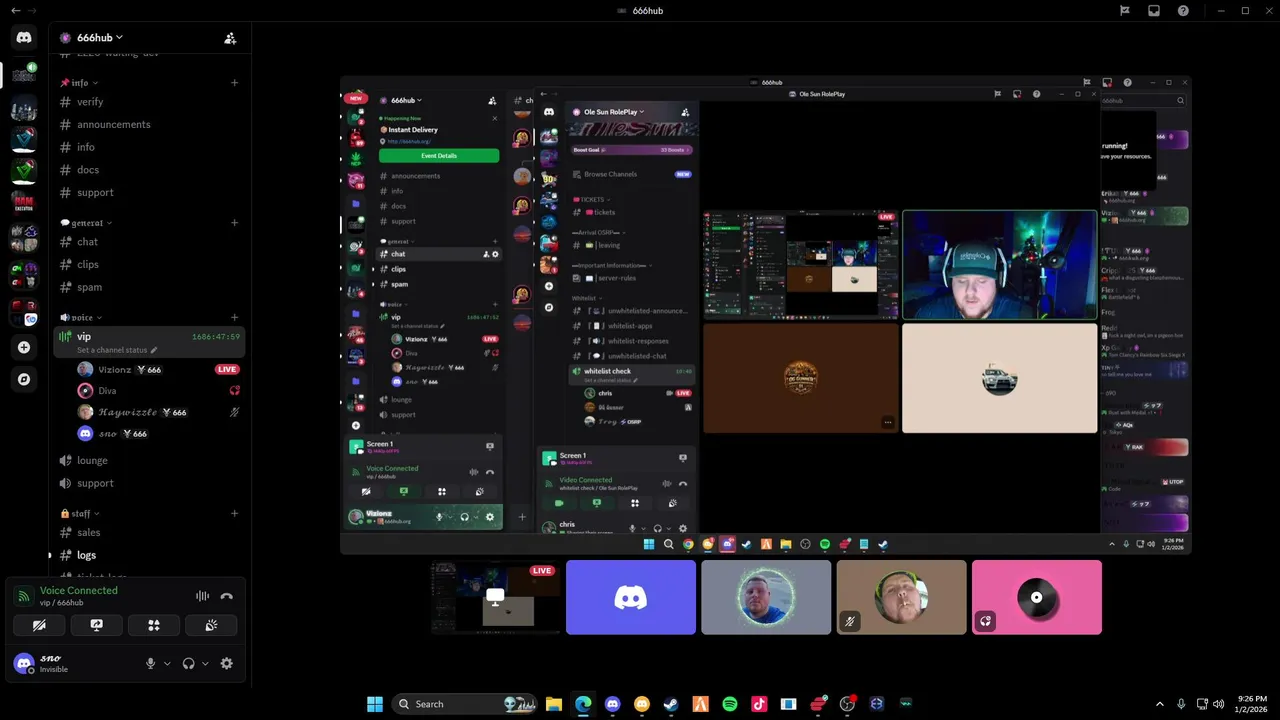Click the sno avatar in user panel
This screenshot has height=720, width=1280.
coord(24,663)
